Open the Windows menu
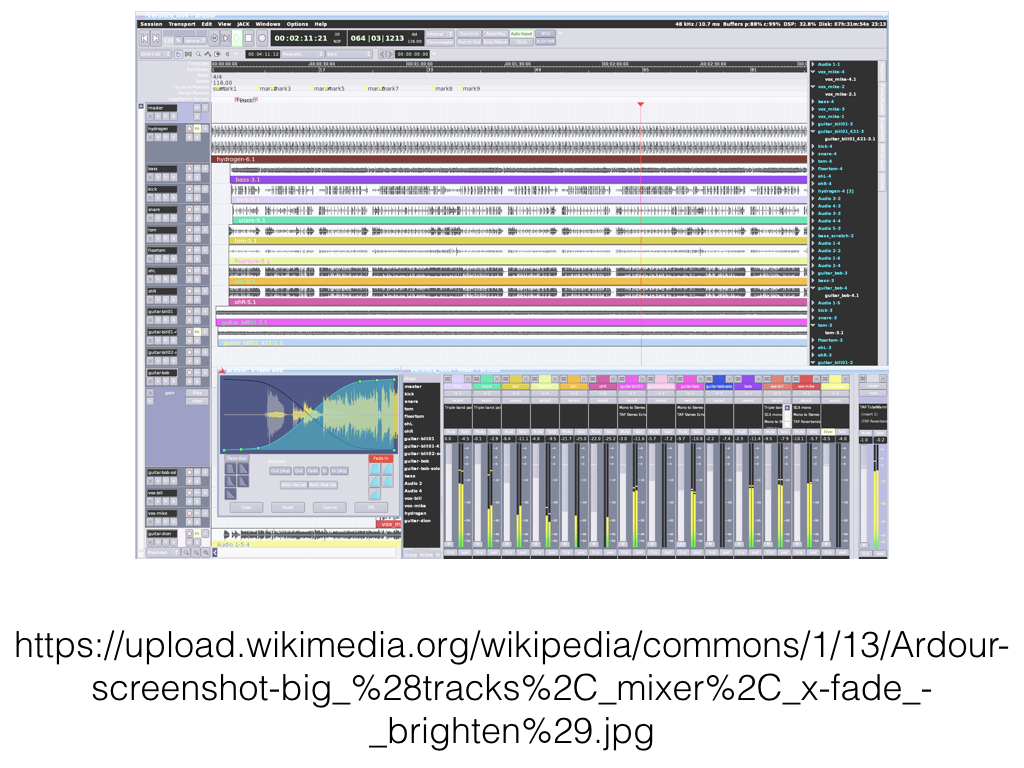 click(268, 24)
